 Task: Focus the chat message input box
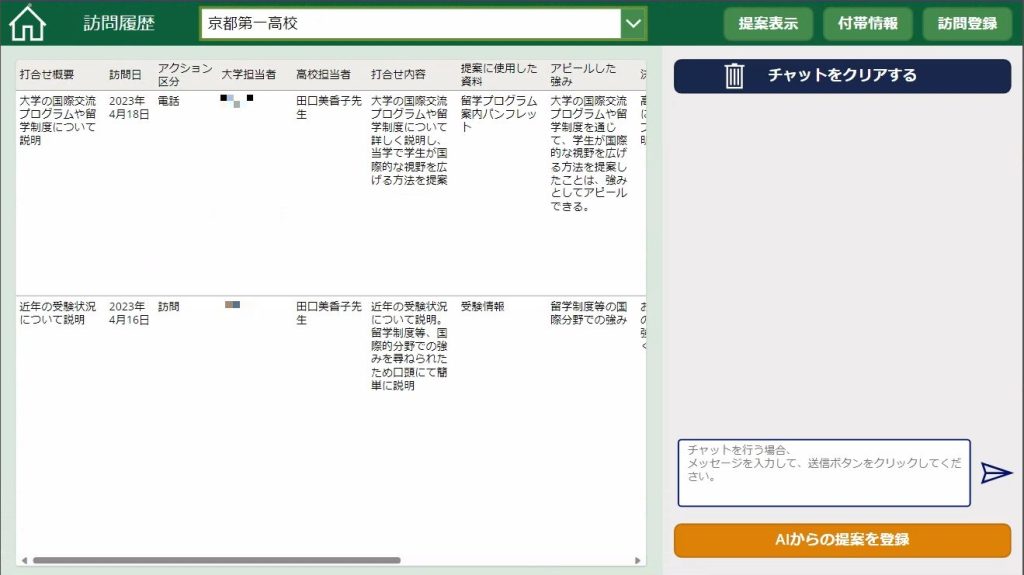(x=824, y=473)
